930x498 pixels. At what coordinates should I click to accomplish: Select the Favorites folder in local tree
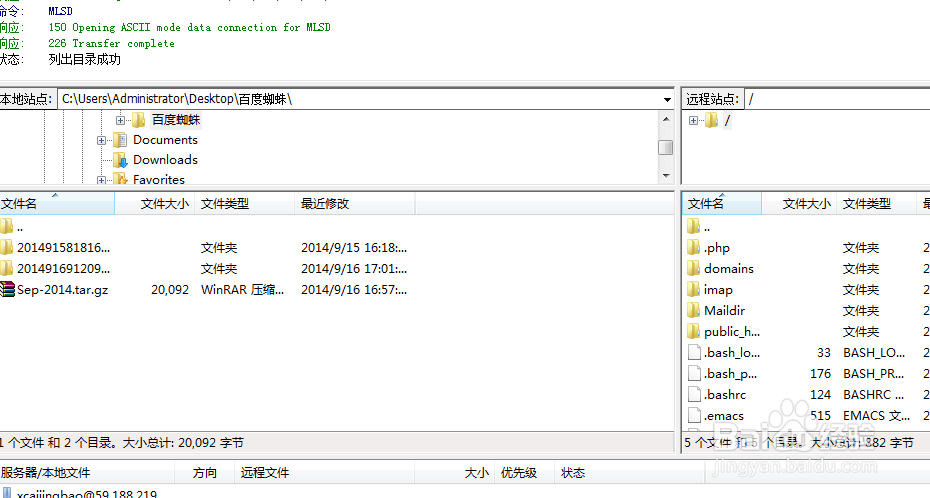pos(159,179)
